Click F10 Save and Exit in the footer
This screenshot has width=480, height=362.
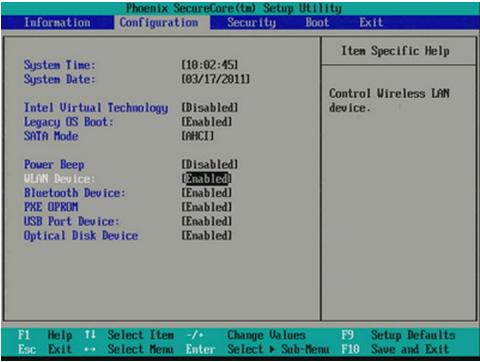(395, 349)
